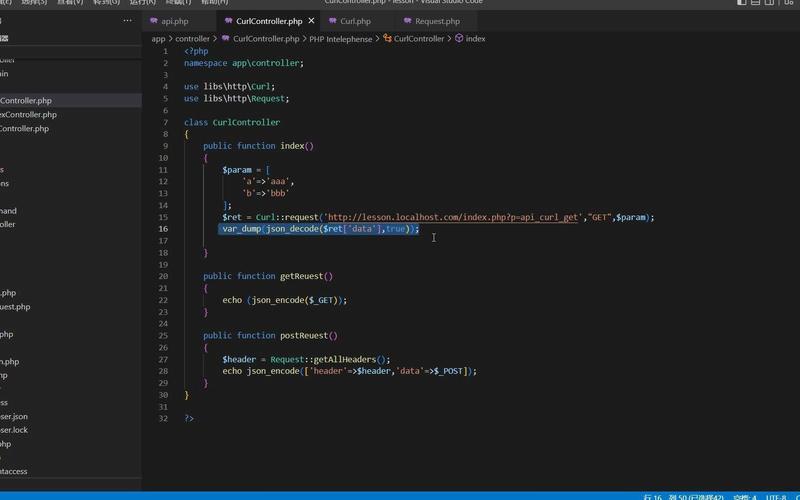This screenshot has height=500, width=800.
Task: Click the 'class CurlController' declaration
Action: tap(232, 122)
